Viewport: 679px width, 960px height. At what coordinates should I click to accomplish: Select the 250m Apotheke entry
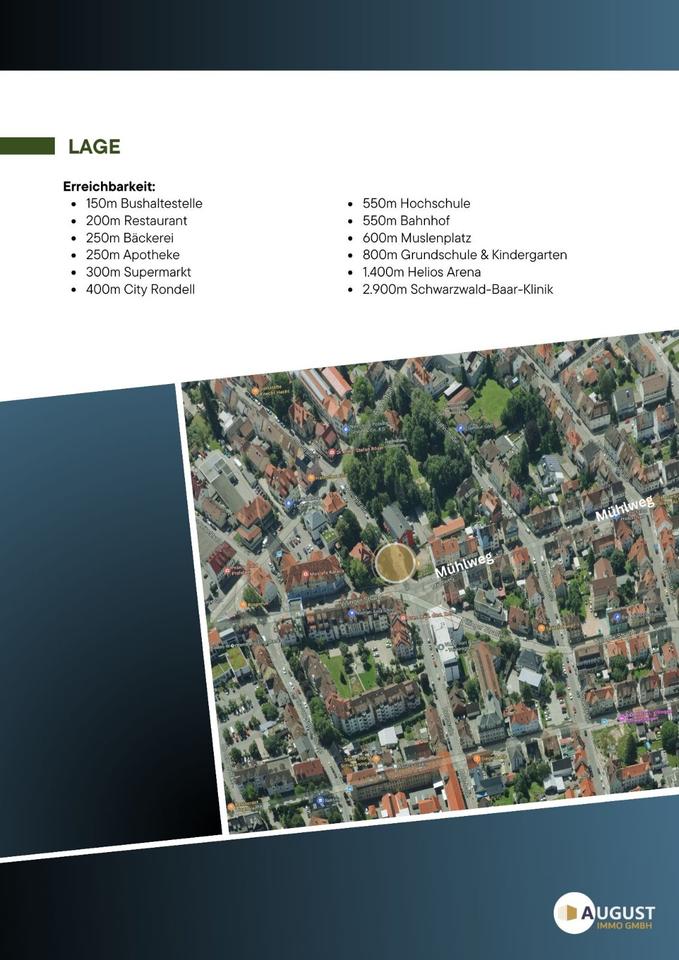(132, 255)
